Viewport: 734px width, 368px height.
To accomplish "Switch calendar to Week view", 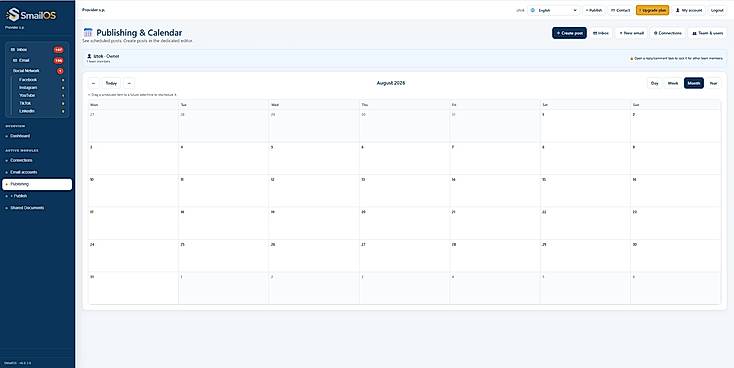I will pyautogui.click(x=673, y=83).
